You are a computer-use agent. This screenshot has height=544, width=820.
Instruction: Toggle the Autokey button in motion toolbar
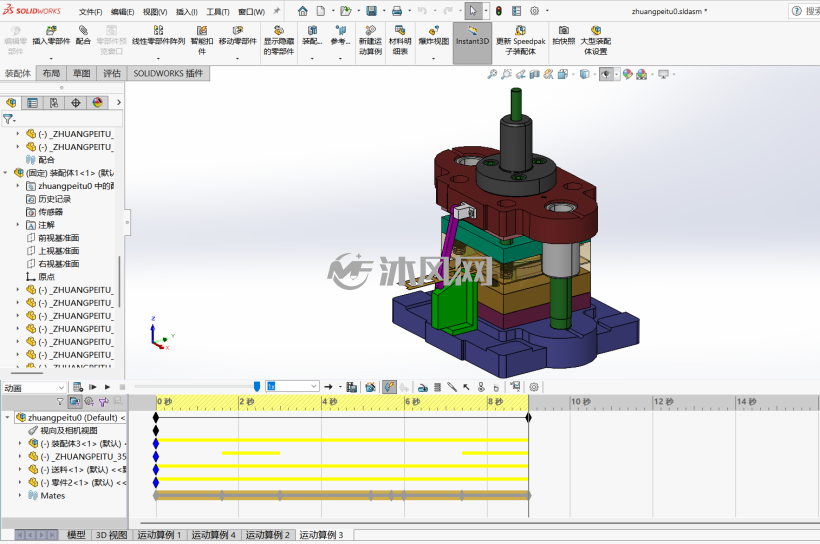pos(389,387)
